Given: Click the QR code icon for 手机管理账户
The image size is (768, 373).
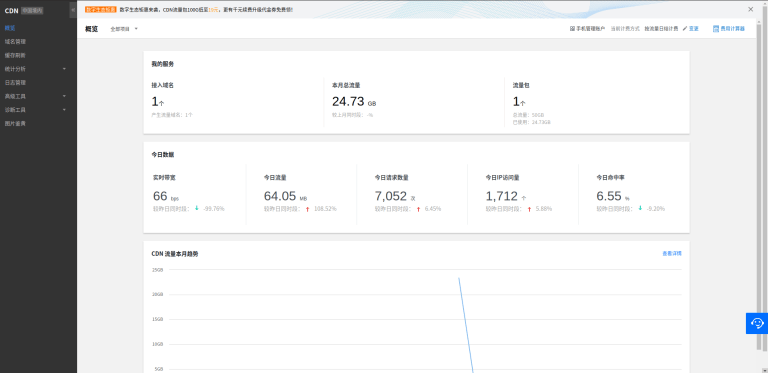Looking at the screenshot, I should [x=572, y=29].
